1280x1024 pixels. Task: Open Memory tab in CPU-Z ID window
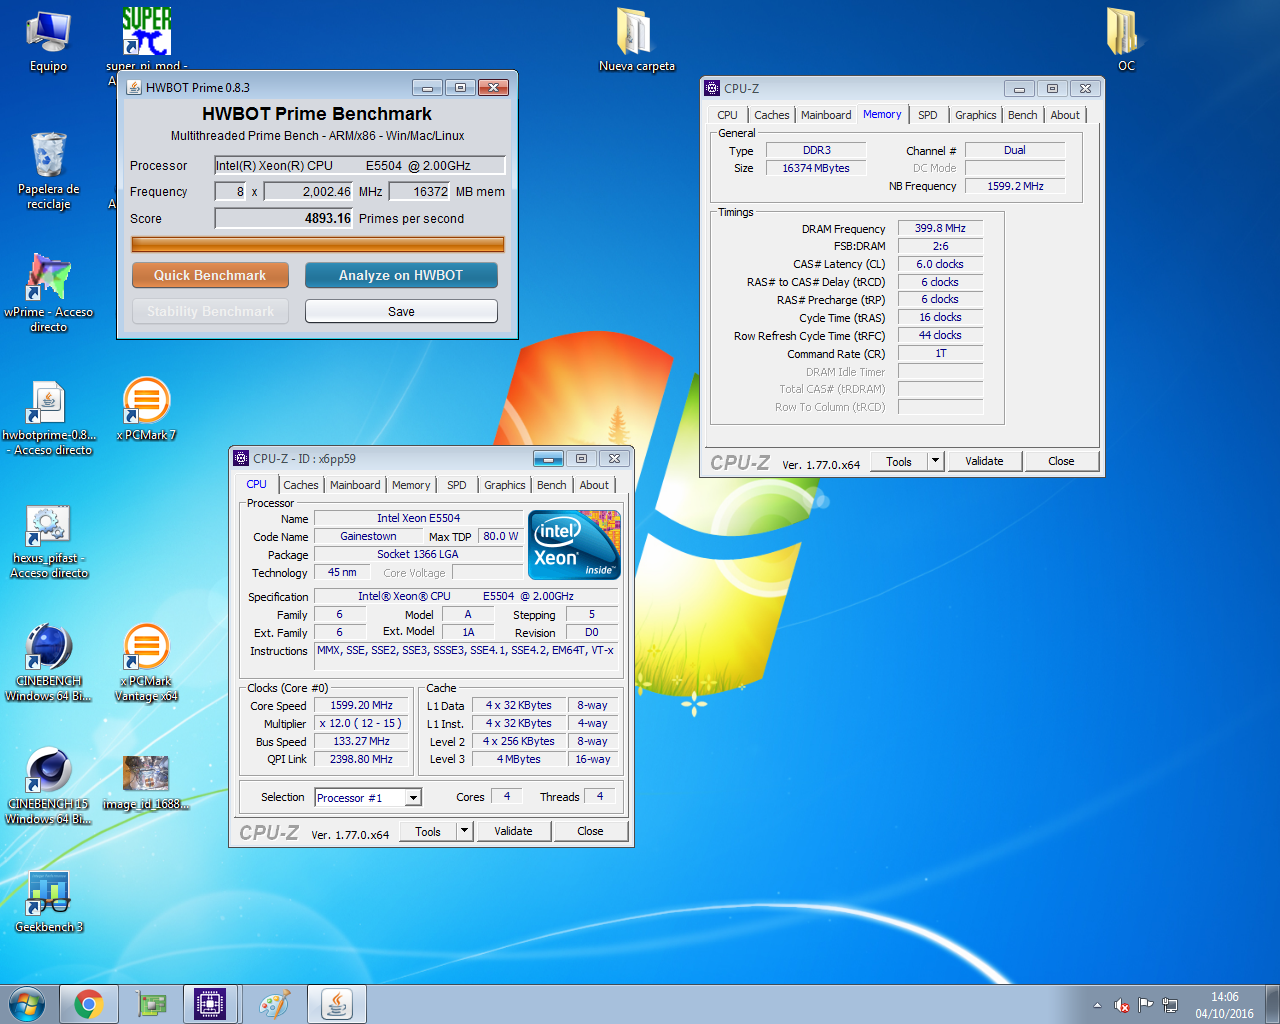tap(411, 485)
